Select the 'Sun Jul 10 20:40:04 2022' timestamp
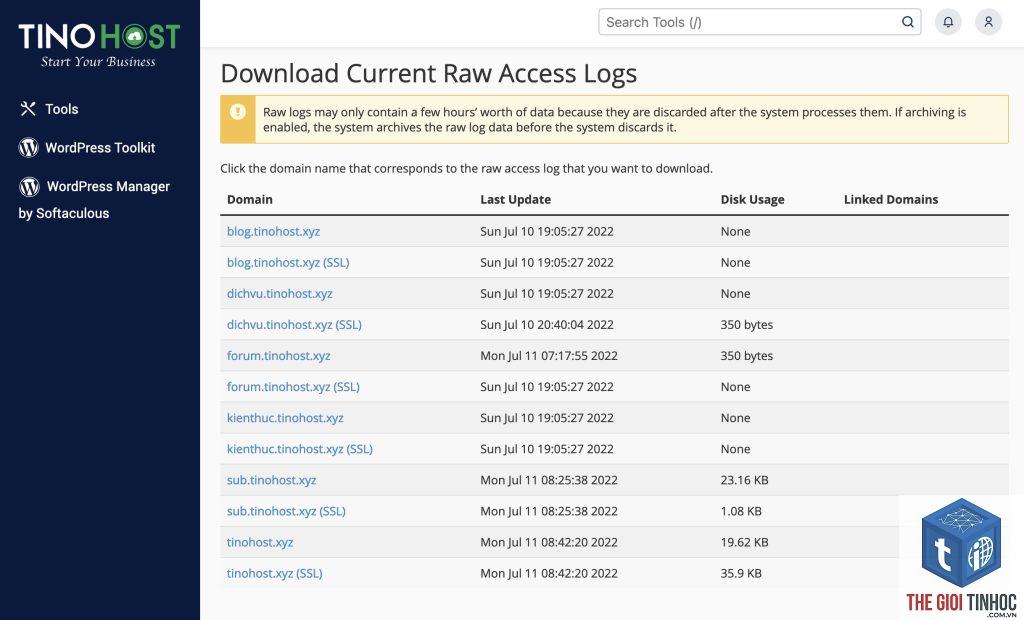This screenshot has width=1024, height=620. coord(547,325)
